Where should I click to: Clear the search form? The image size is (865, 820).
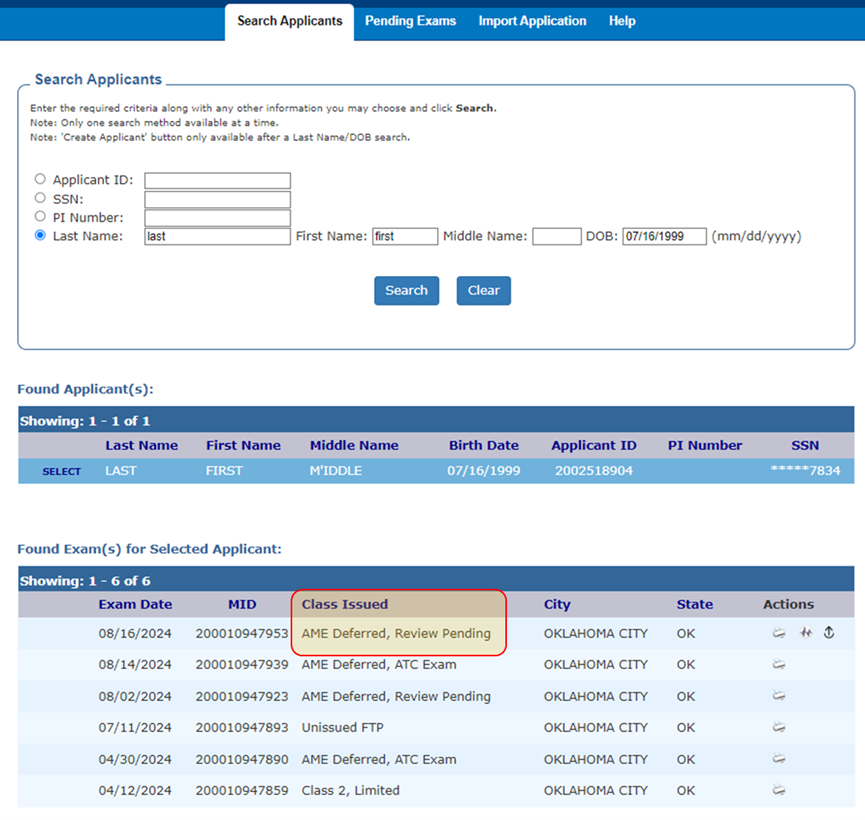click(x=484, y=290)
